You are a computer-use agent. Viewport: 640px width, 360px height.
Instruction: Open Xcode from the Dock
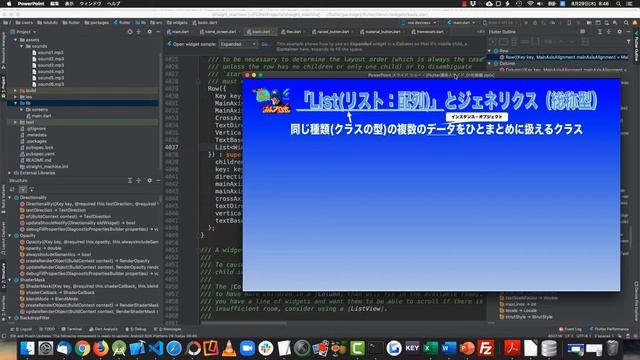(x=137, y=349)
